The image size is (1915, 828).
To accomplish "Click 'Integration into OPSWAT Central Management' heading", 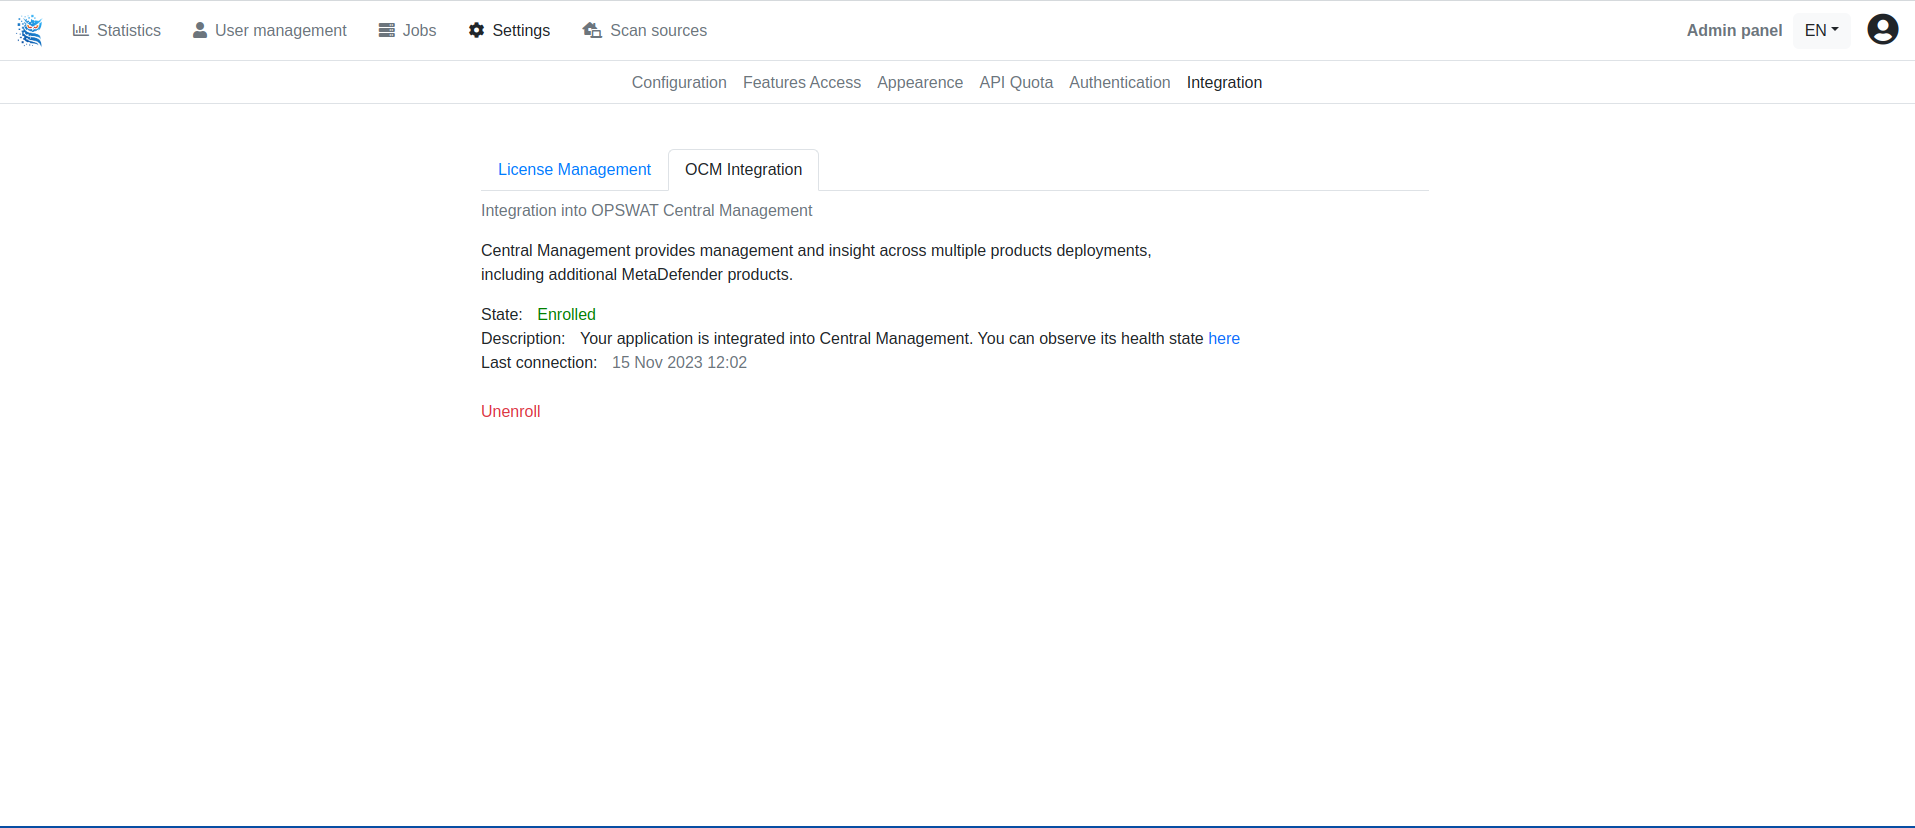I will point(646,210).
